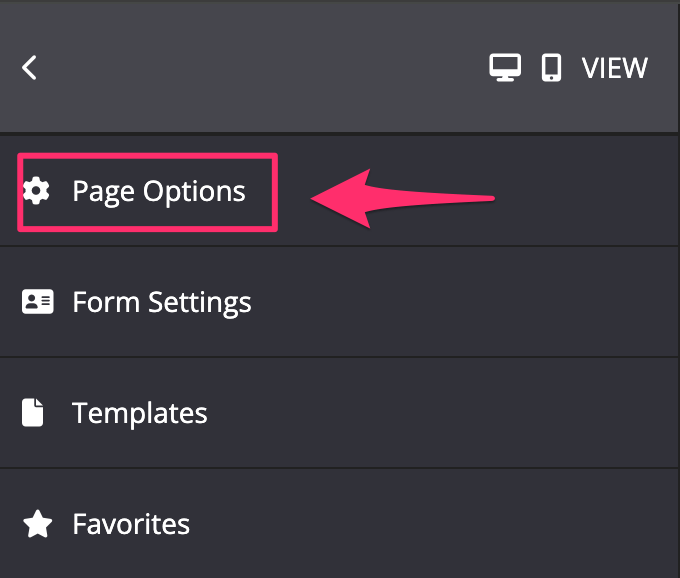Switch to the mobile phone preview icon

click(551, 68)
